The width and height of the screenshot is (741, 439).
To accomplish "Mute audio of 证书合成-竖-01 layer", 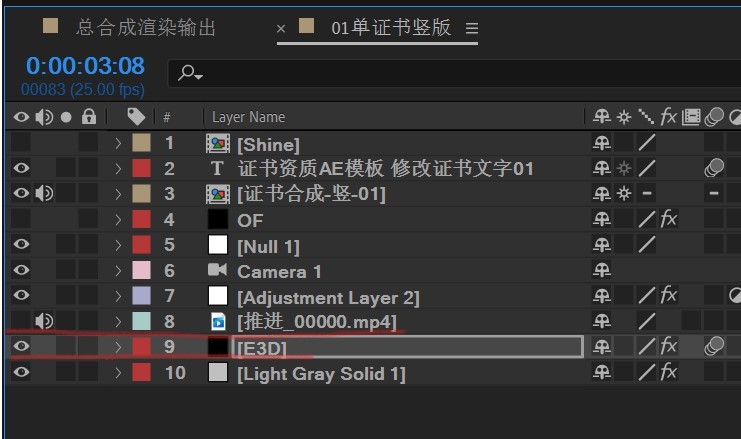I will (x=44, y=193).
